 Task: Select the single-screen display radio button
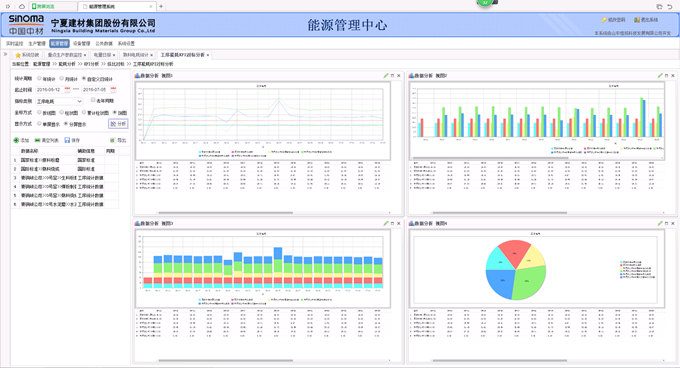click(x=39, y=124)
